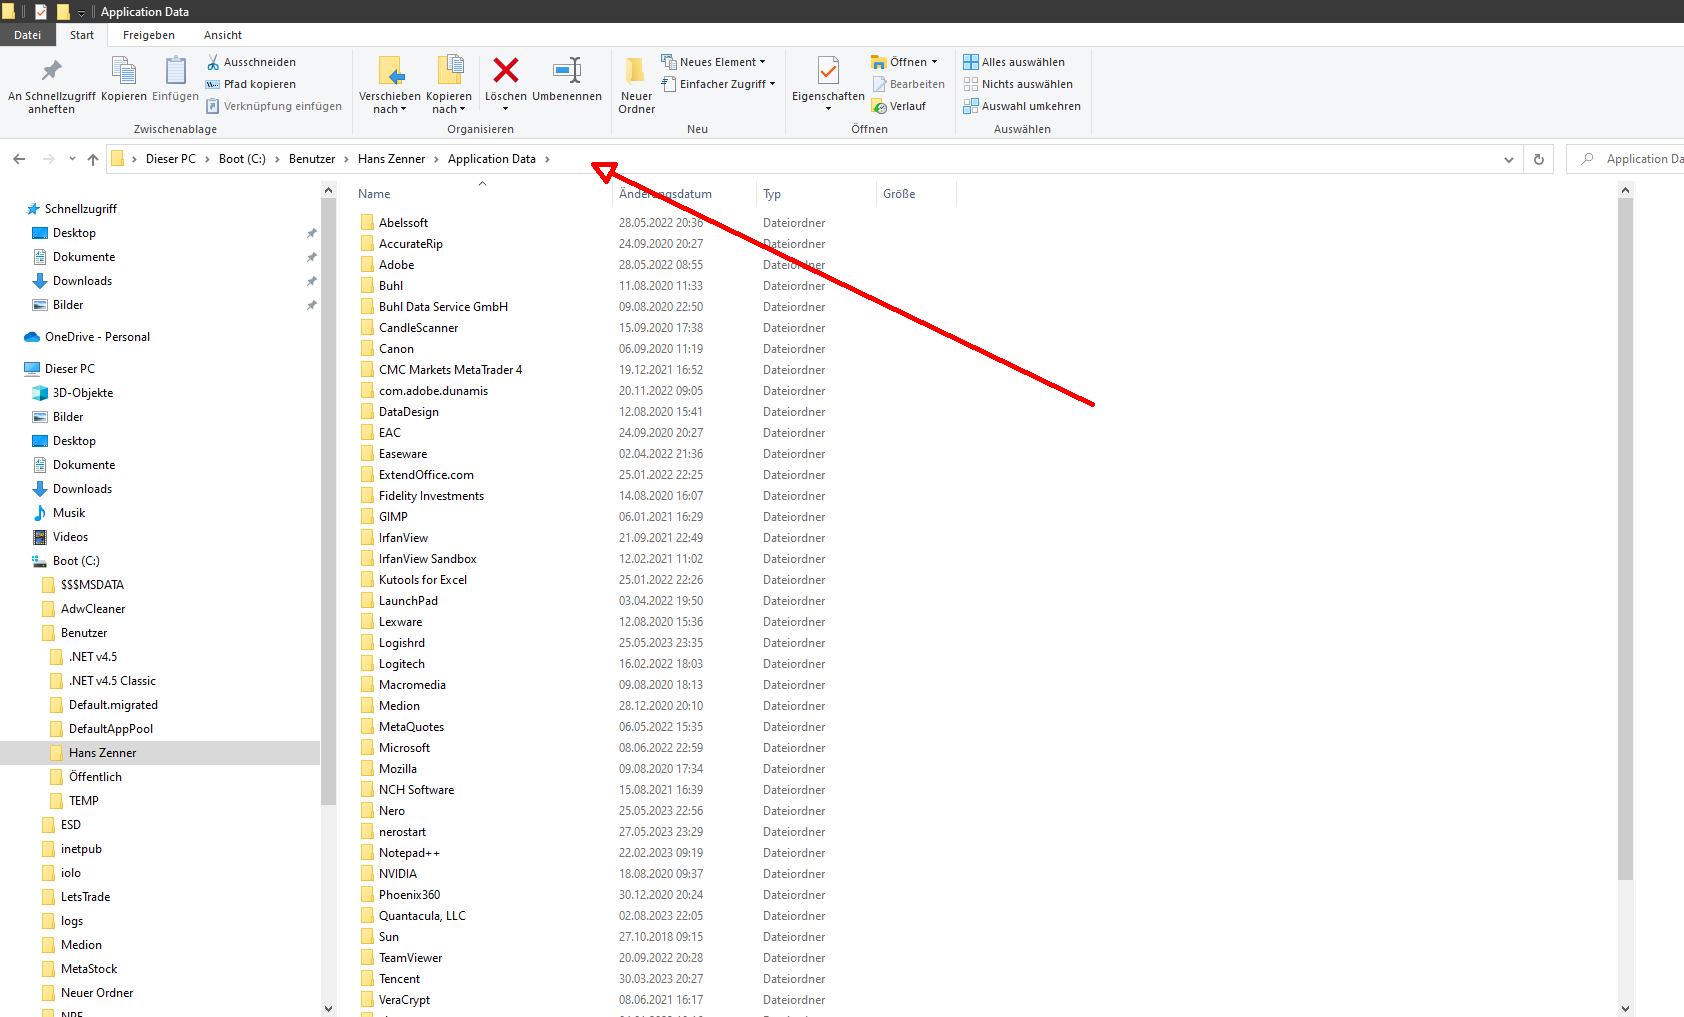Click Alles auswählen

pyautogui.click(x=1014, y=62)
